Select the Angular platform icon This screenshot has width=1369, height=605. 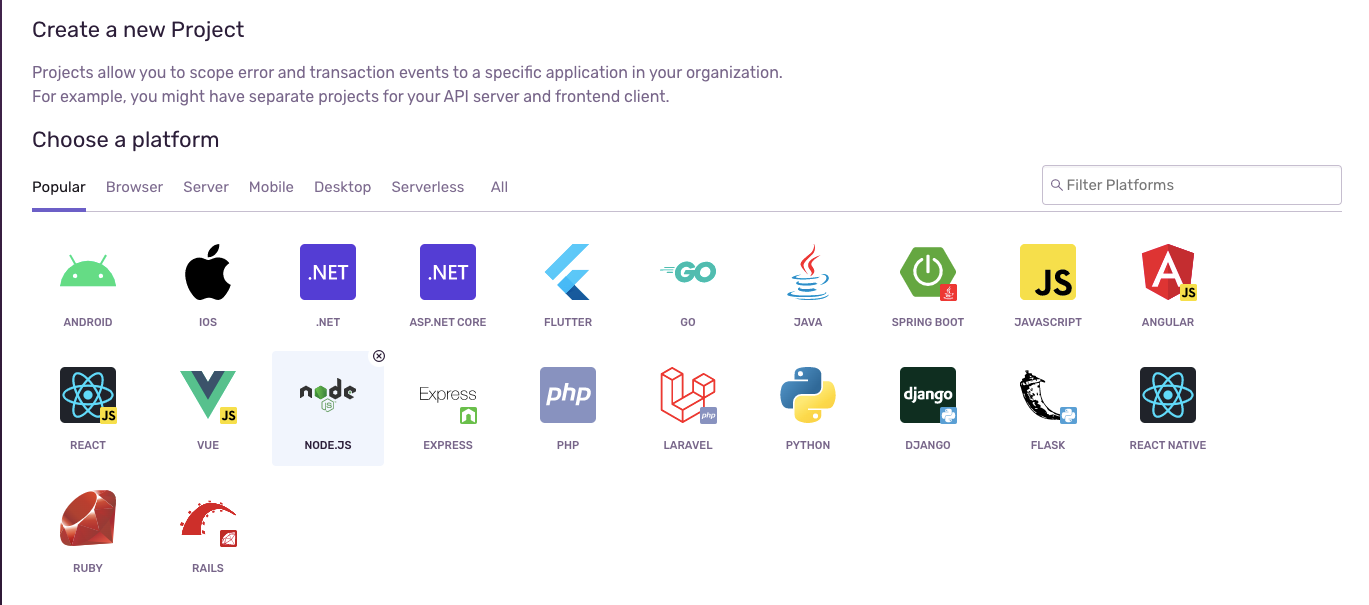tap(1168, 272)
